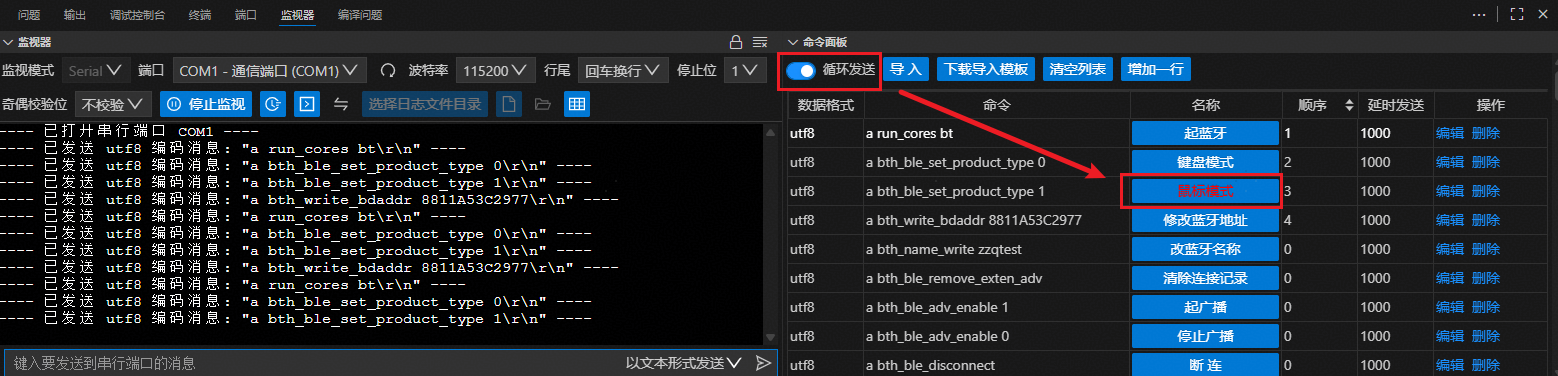Switch to the 输出 tab
Image resolution: width=1558 pixels, height=376 pixels.
click(x=75, y=15)
